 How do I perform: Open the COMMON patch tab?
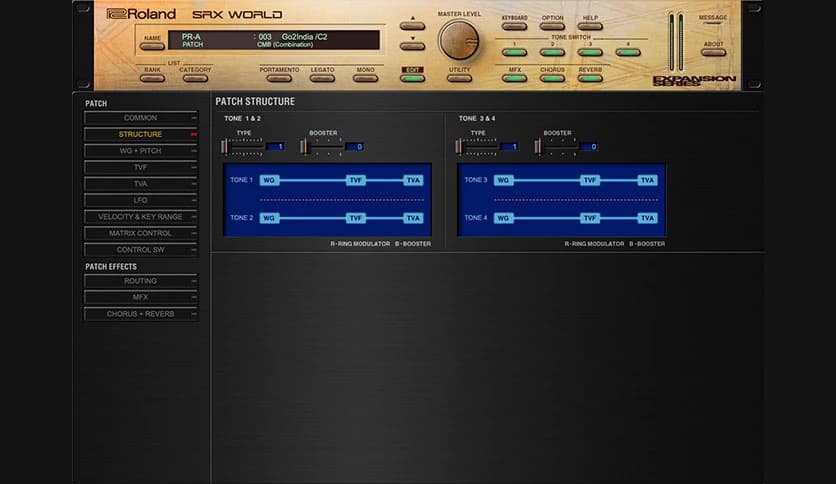click(x=141, y=118)
